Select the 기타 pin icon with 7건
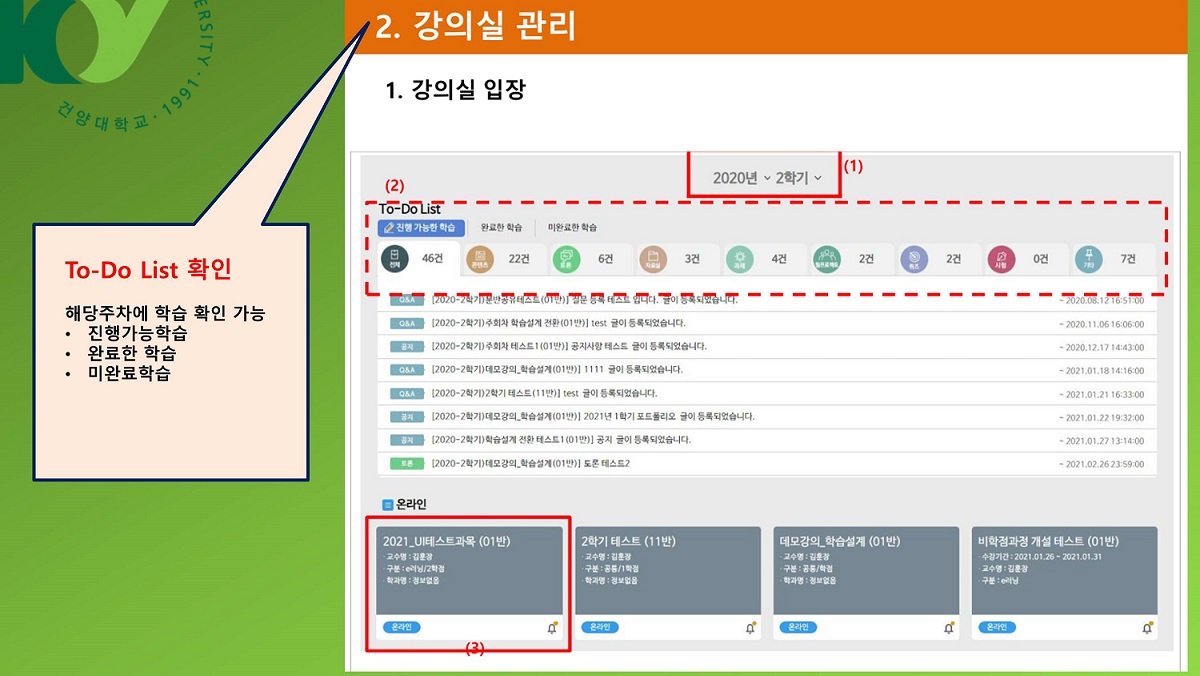 tap(1087, 259)
